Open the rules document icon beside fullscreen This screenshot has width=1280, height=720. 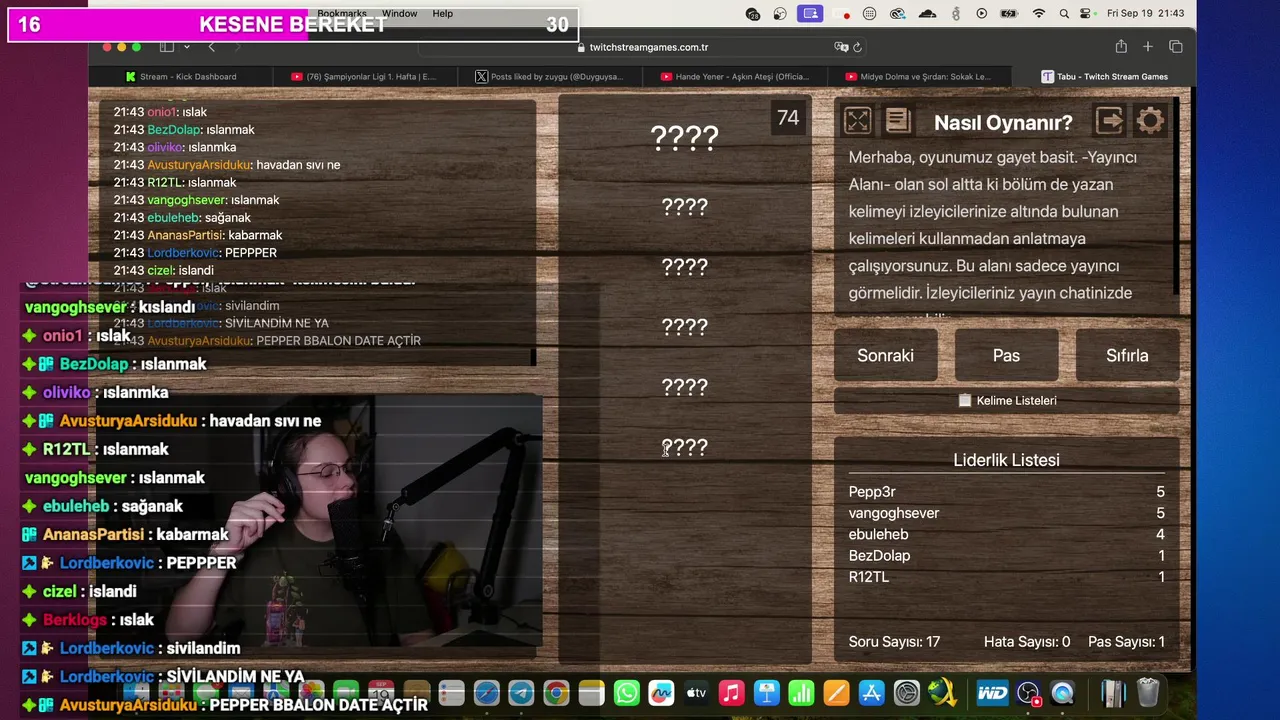click(898, 121)
